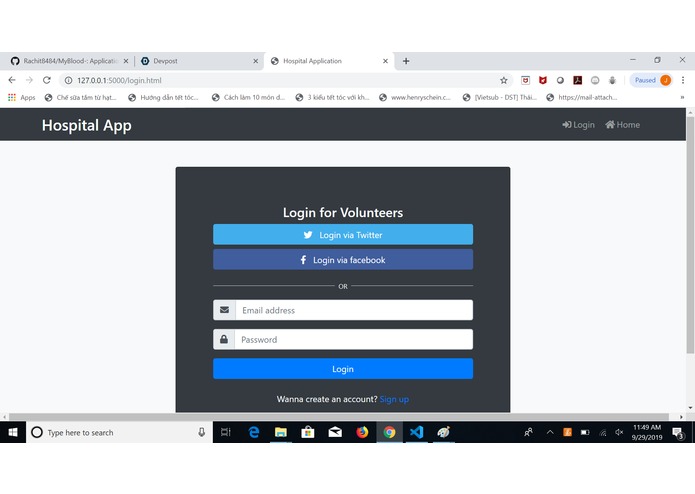Open the '3 kiểu tết tóc với kh...' bookmark

[332, 97]
